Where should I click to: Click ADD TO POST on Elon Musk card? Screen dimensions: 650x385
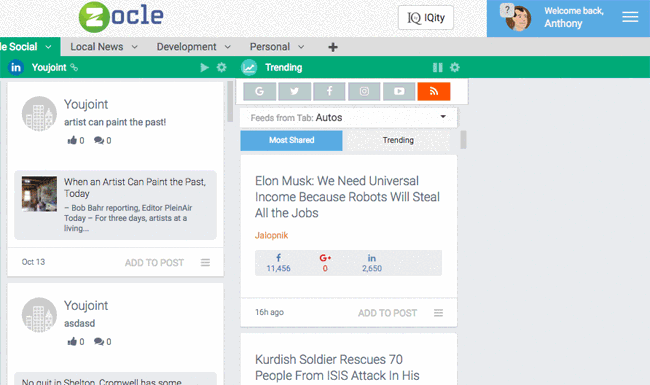pyautogui.click(x=388, y=313)
